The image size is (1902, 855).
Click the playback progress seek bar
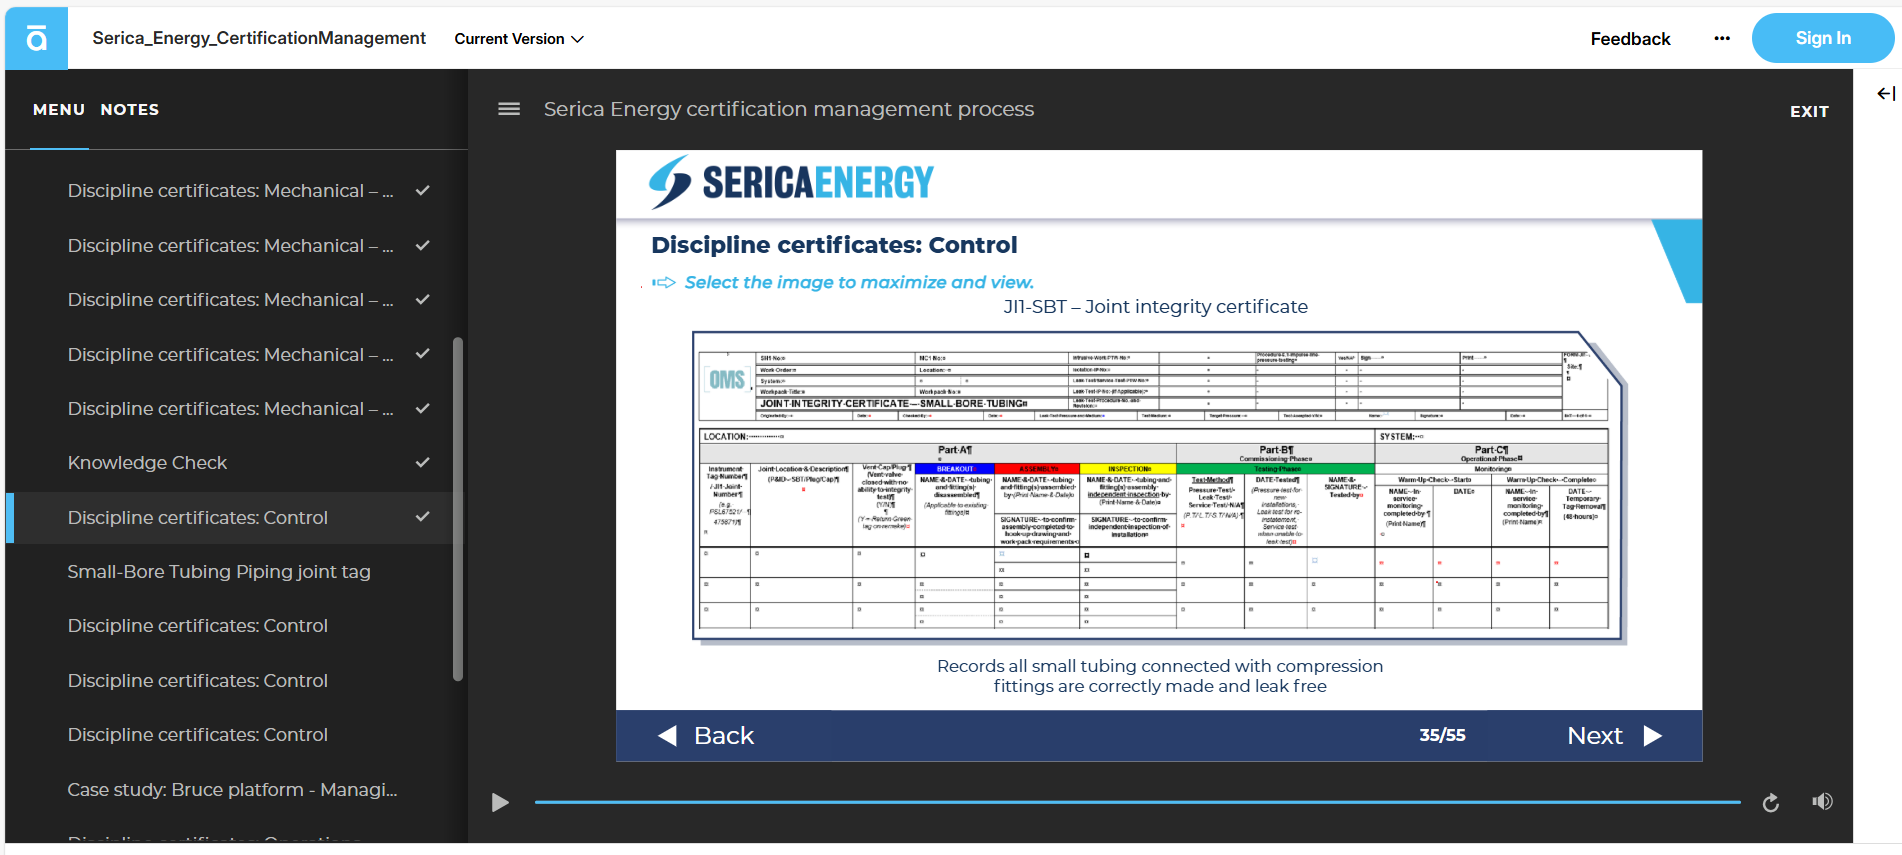(1137, 802)
